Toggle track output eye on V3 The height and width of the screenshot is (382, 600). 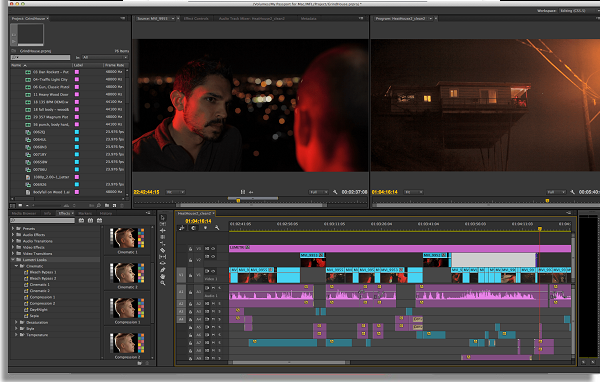[213, 248]
